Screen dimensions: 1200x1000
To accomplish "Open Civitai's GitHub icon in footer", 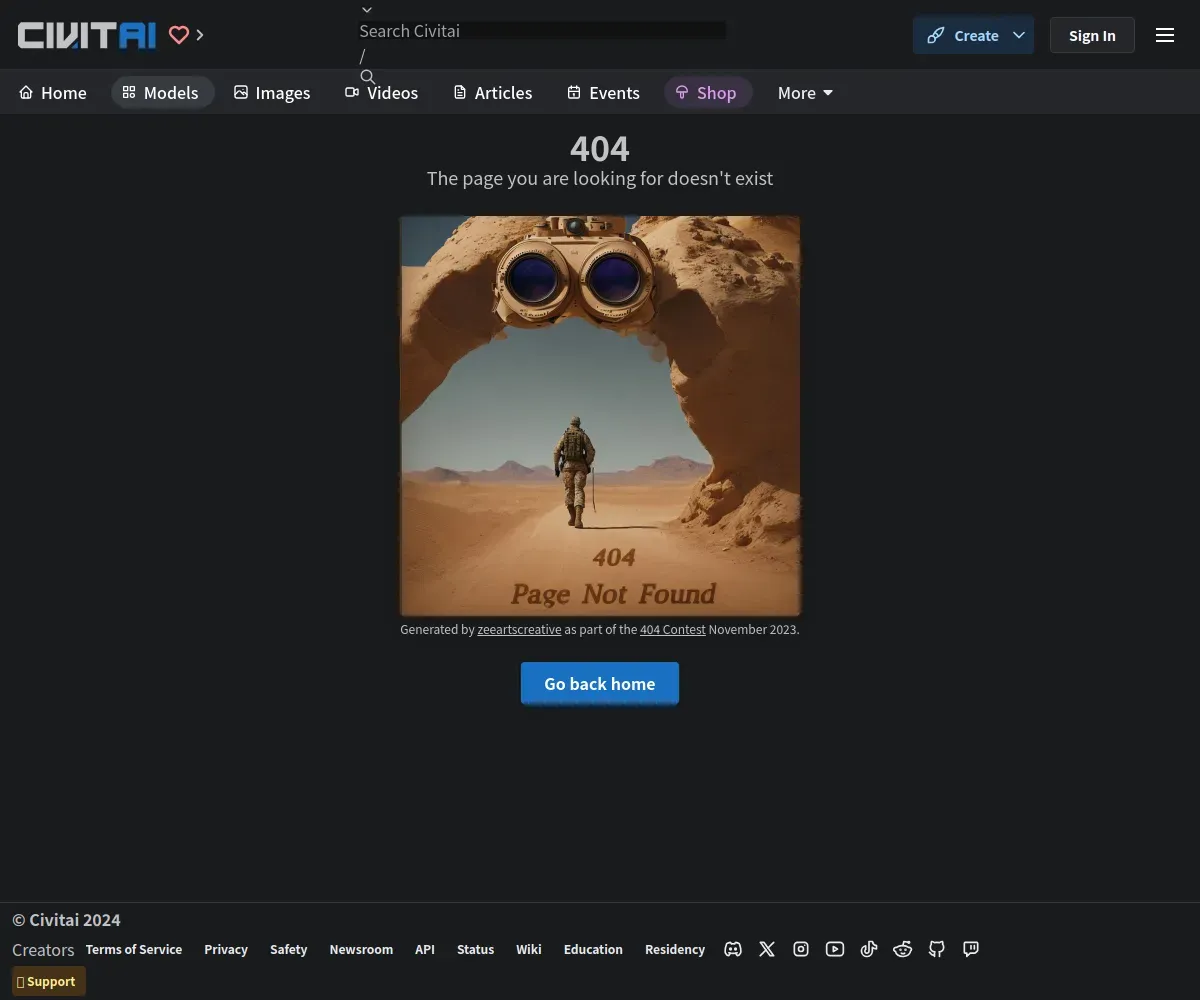I will coord(937,949).
